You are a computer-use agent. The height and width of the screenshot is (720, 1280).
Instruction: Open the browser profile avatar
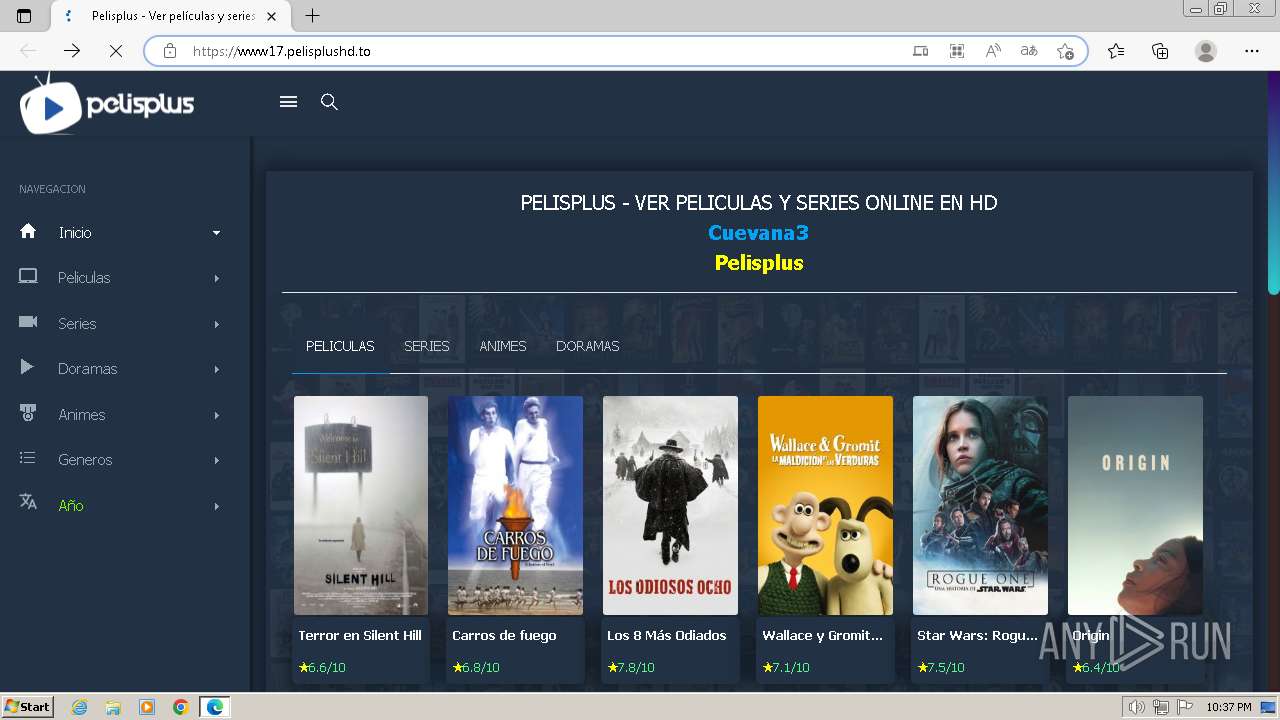pos(1206,51)
